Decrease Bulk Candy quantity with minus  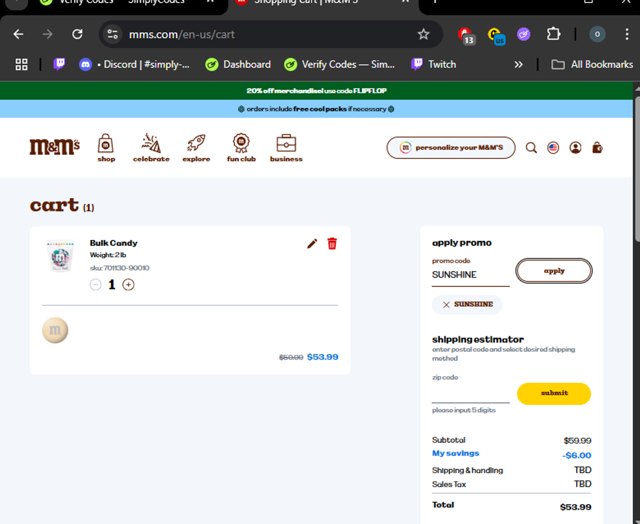coord(96,284)
